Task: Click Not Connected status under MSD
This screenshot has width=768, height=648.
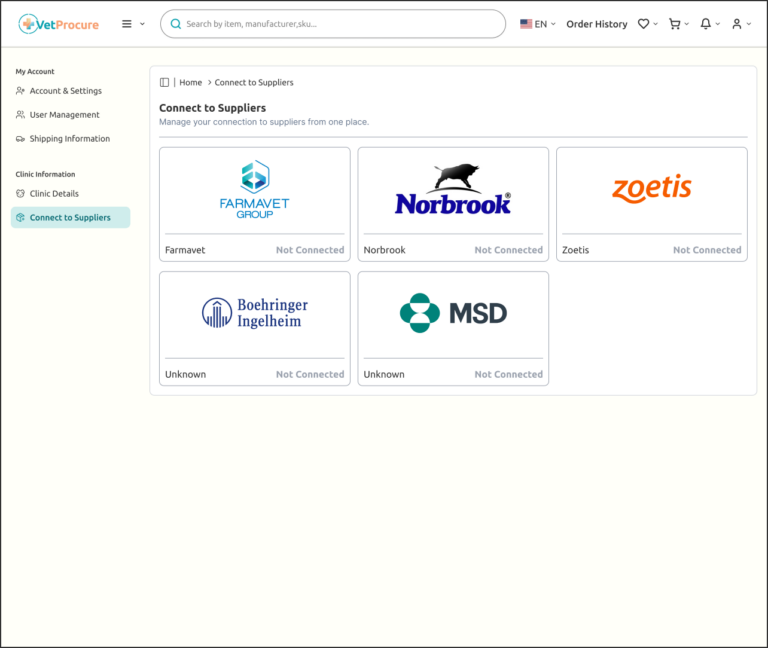Action: [508, 374]
